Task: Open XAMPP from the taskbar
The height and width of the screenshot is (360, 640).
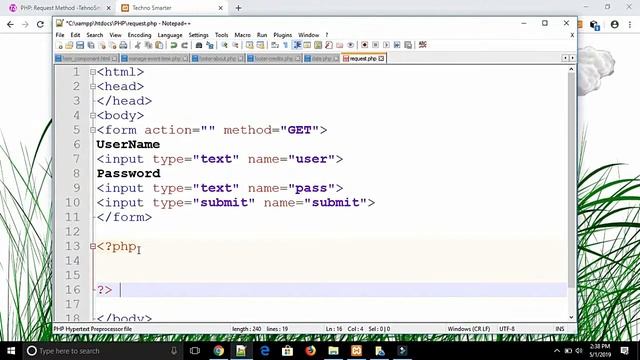Action: pyautogui.click(x=356, y=351)
